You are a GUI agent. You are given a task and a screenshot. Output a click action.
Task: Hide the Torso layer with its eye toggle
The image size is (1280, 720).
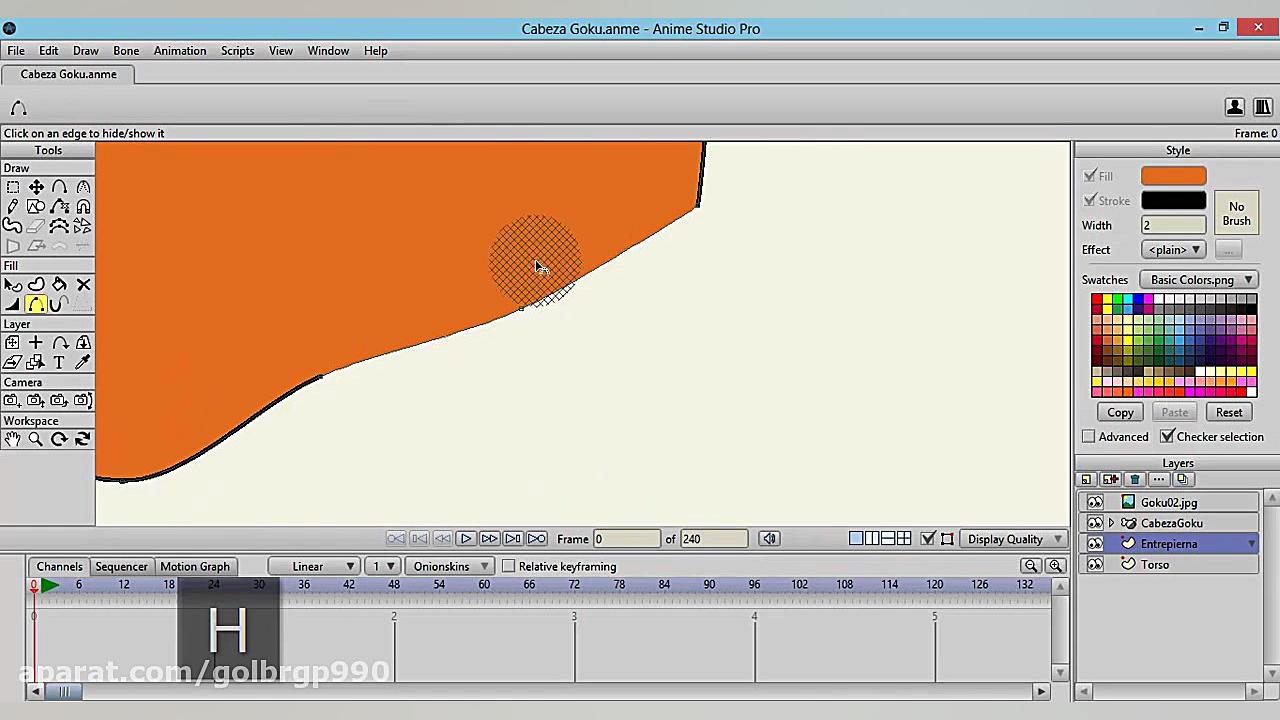point(1095,564)
